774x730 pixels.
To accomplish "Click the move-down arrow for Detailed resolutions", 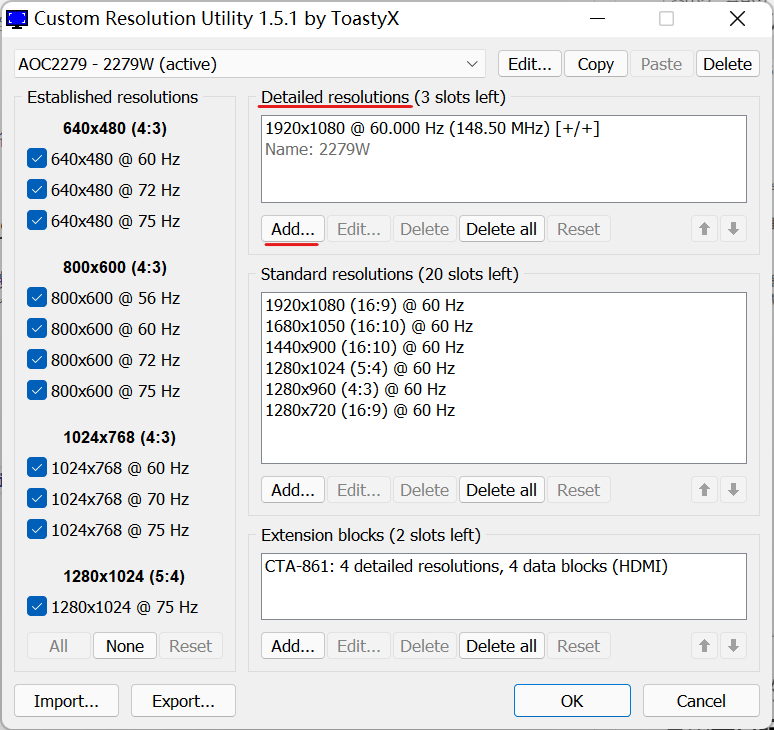I will (734, 229).
